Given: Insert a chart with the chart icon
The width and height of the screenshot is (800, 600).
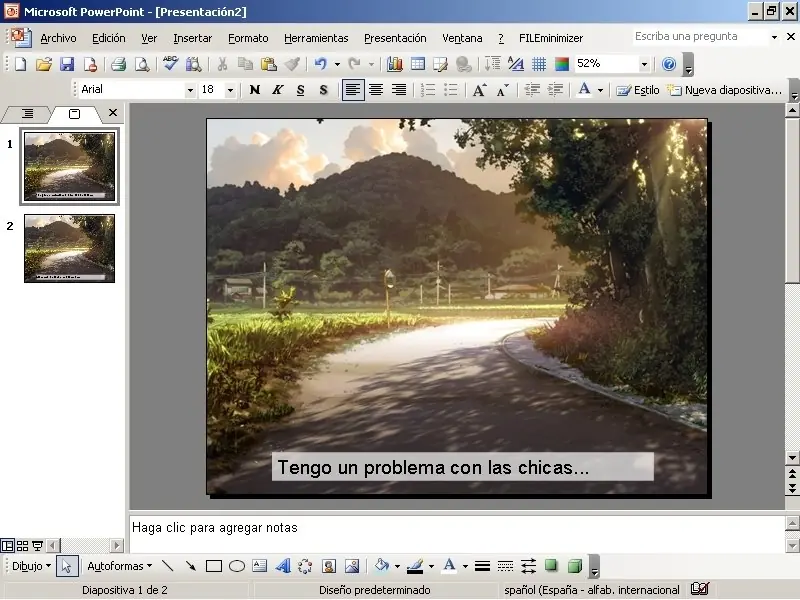Looking at the screenshot, I should coord(395,64).
